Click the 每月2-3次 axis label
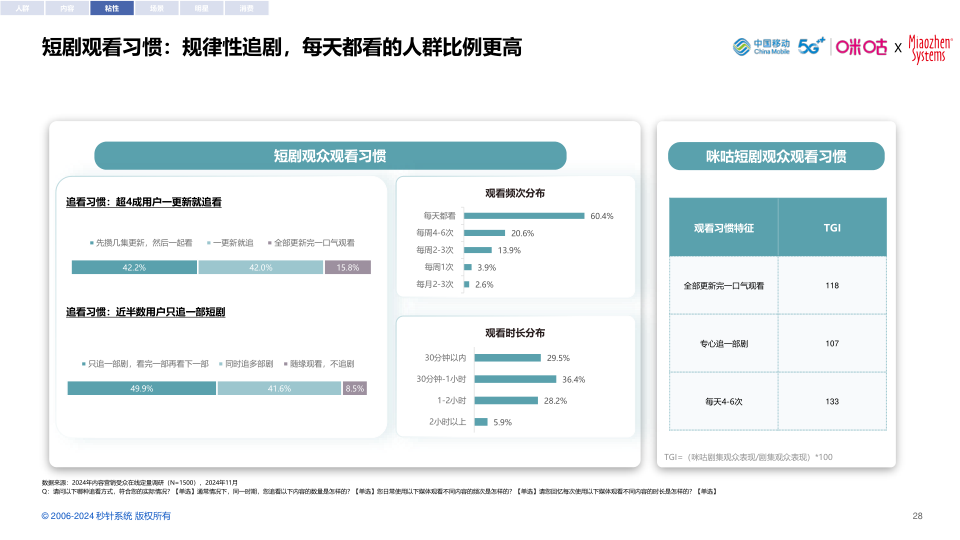 point(435,284)
